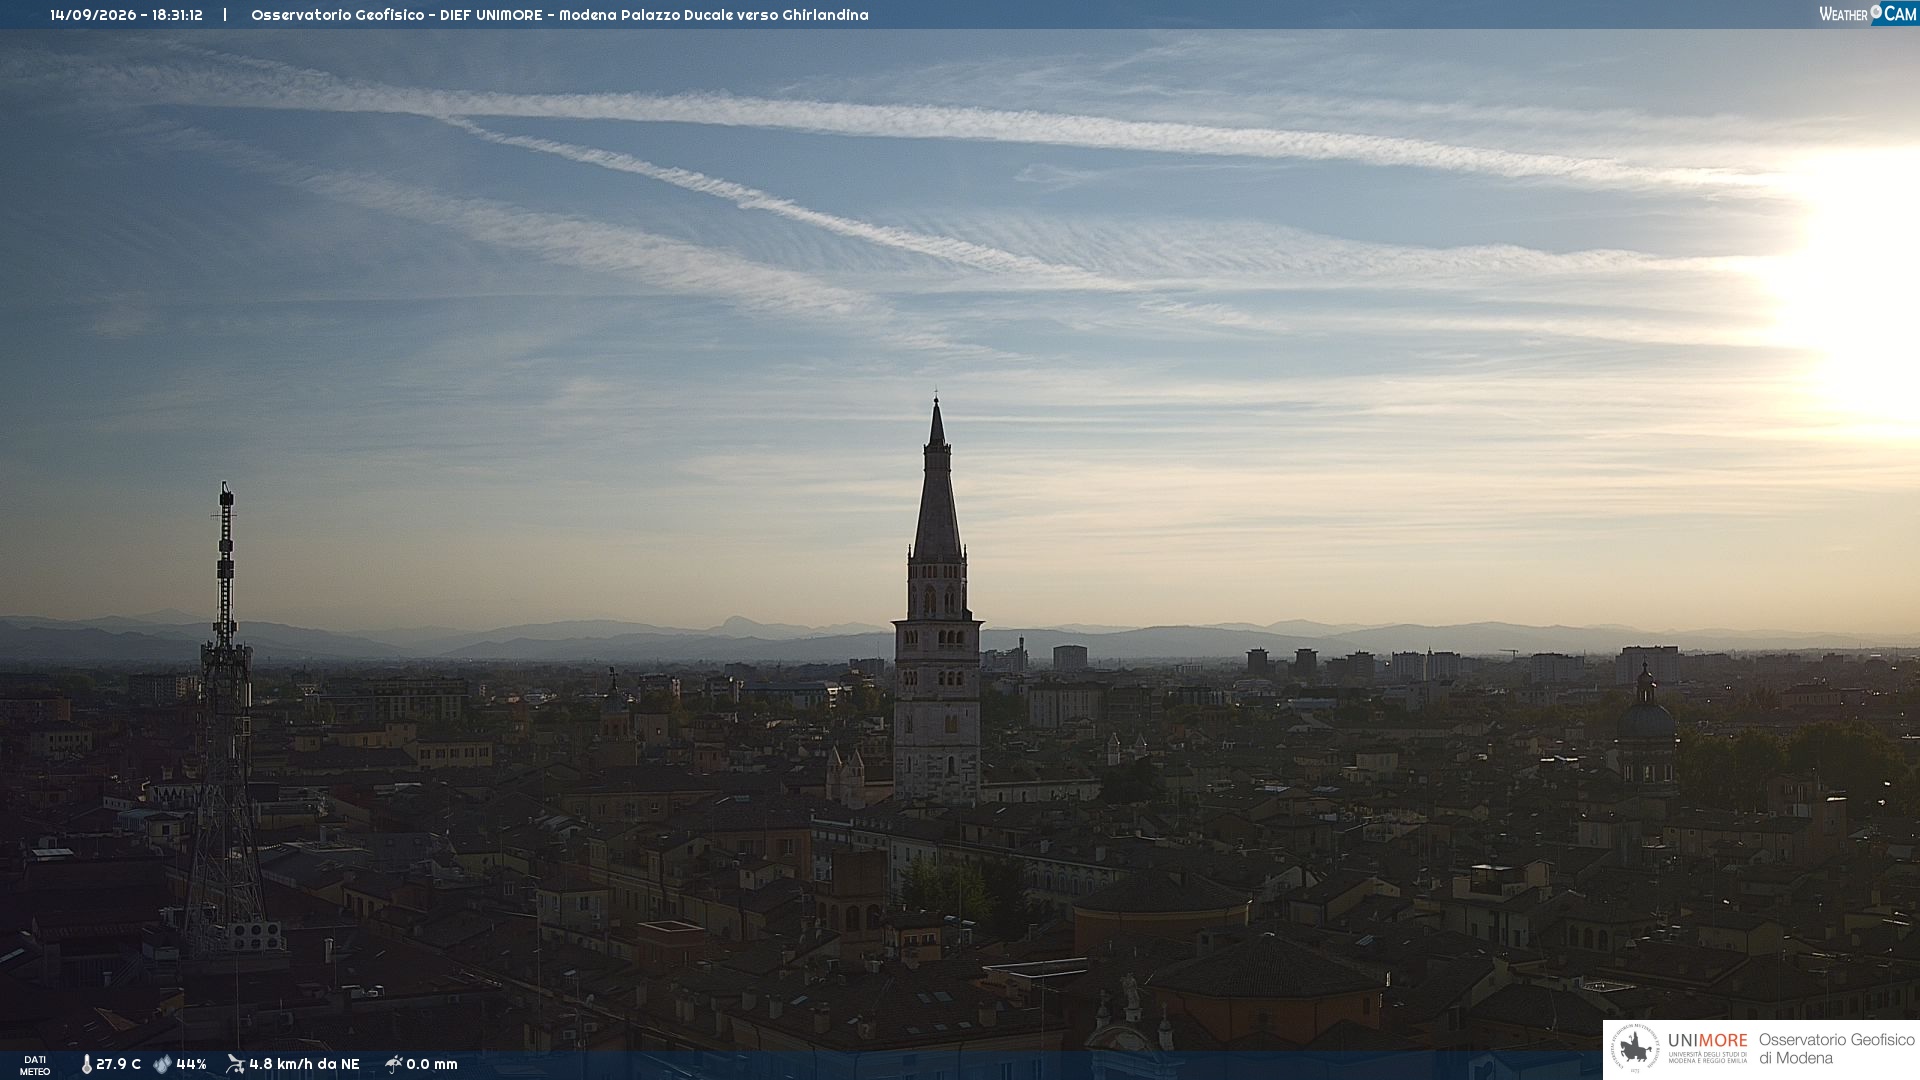This screenshot has width=1920, height=1080.
Task: Click Osservatorio Geofisico di Modena text
Action: [1836, 1049]
